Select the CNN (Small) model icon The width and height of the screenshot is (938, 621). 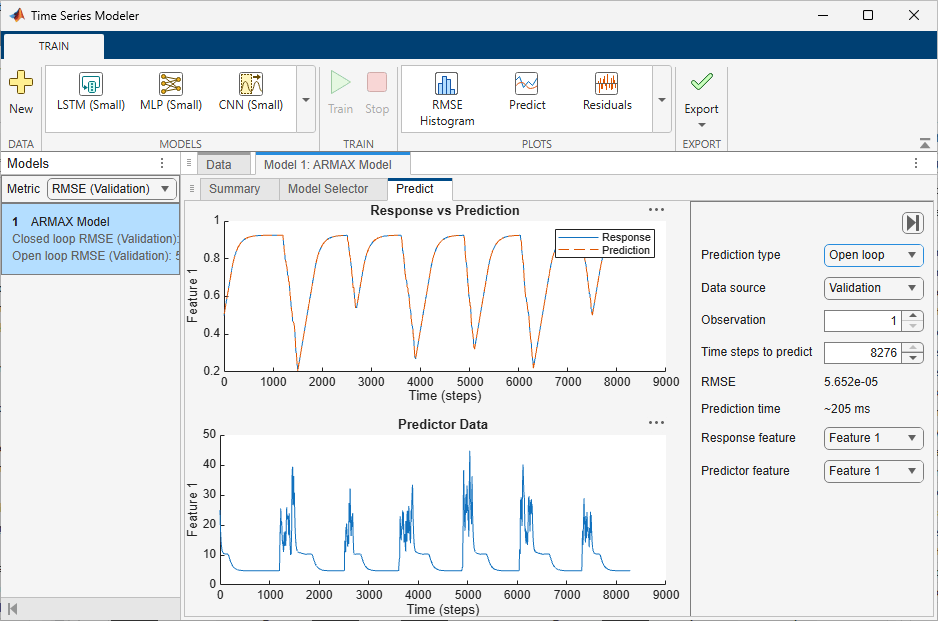tap(251, 84)
